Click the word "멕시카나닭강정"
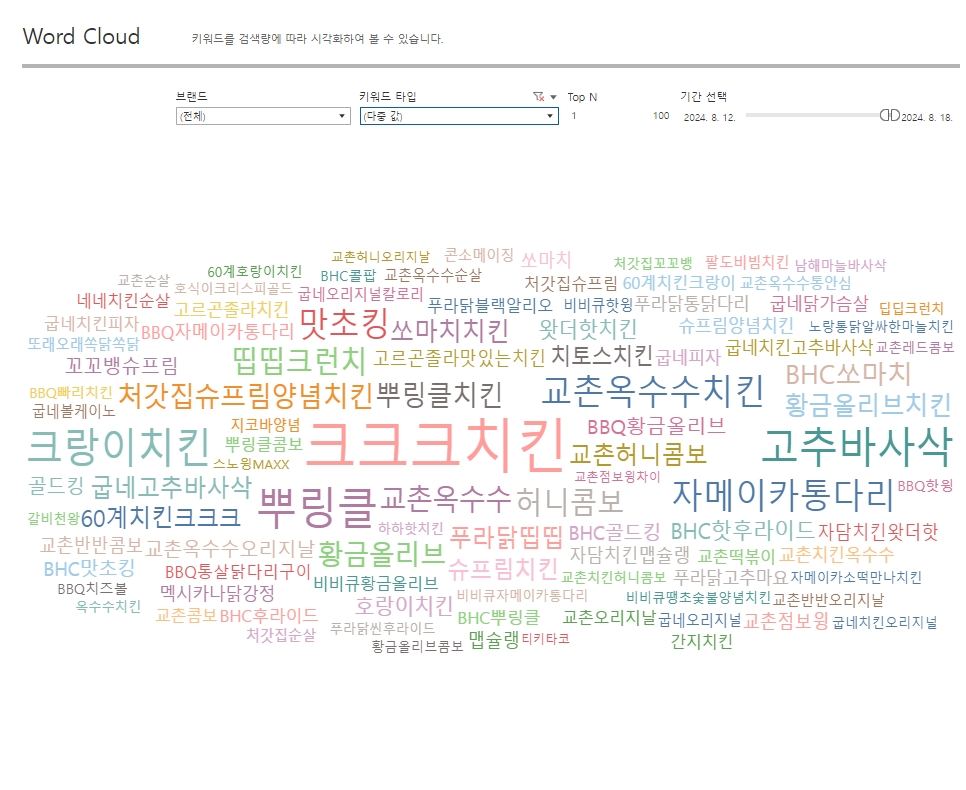This screenshot has height=790, width=966. (x=217, y=593)
